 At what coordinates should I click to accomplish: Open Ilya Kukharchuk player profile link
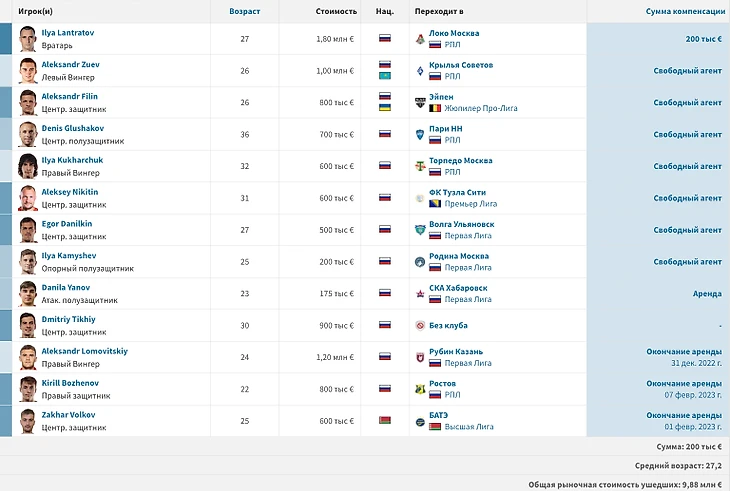tap(72, 160)
